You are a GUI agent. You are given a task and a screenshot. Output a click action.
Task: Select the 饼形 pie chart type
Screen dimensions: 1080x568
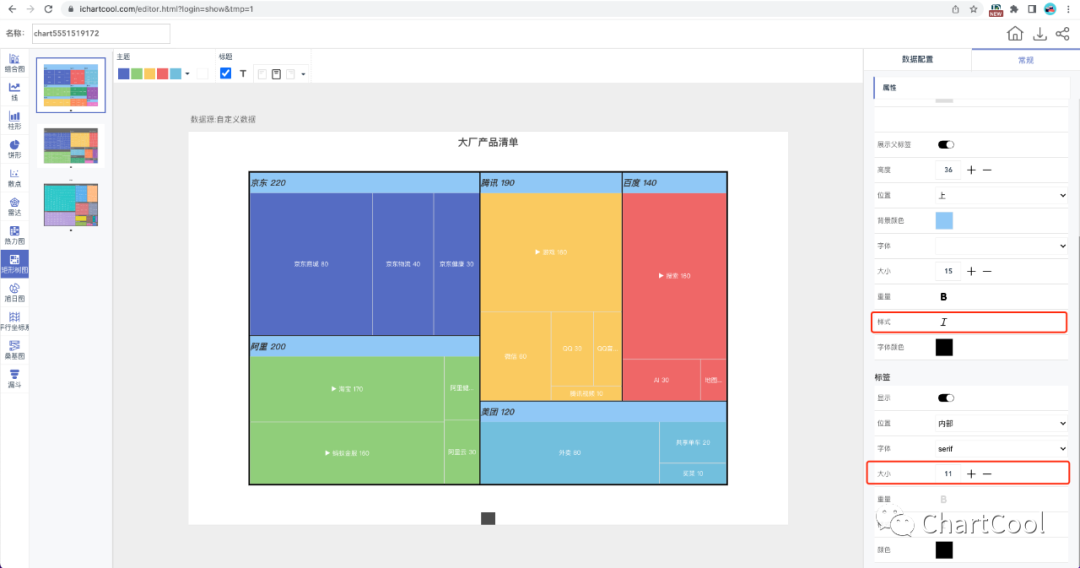pyautogui.click(x=14, y=149)
